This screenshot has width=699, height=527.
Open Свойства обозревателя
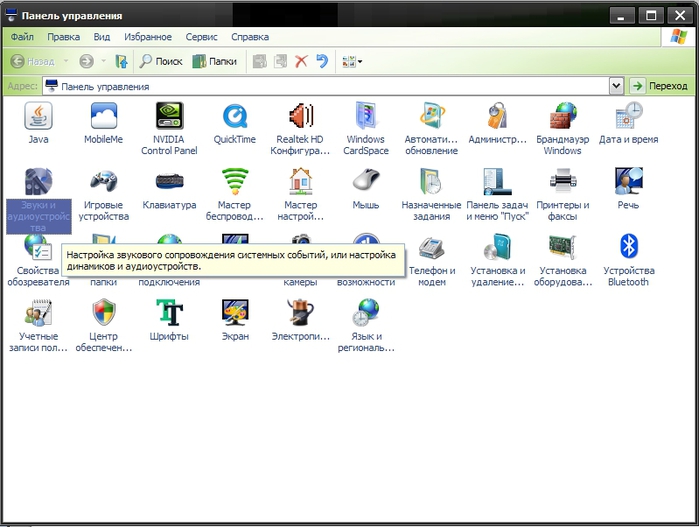click(38, 260)
